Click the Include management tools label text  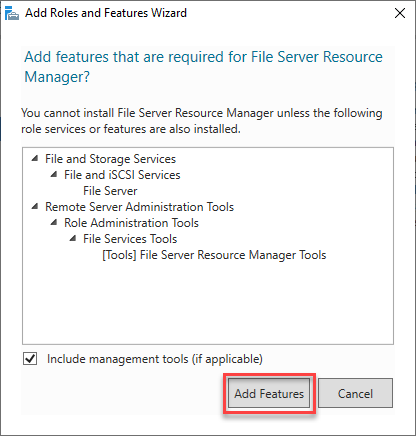pos(155,359)
